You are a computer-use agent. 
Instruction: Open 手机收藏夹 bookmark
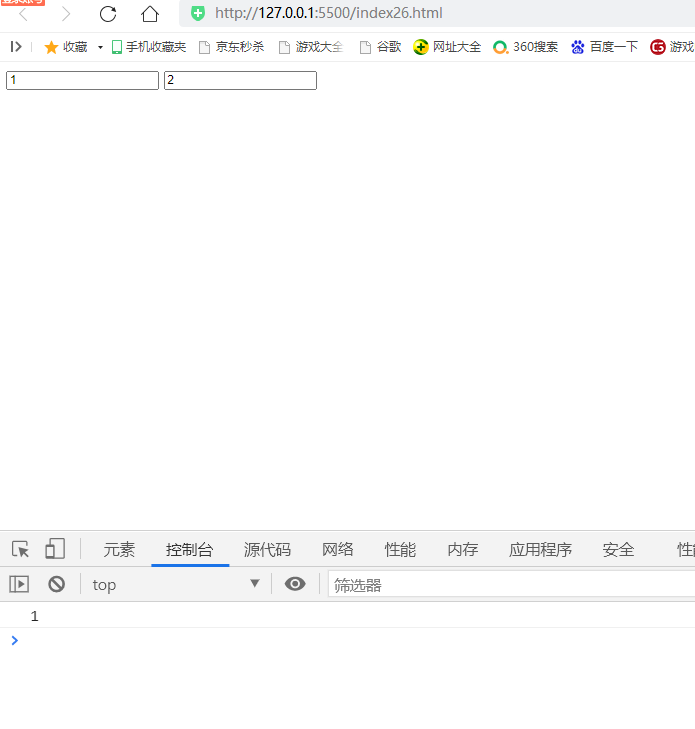[149, 47]
